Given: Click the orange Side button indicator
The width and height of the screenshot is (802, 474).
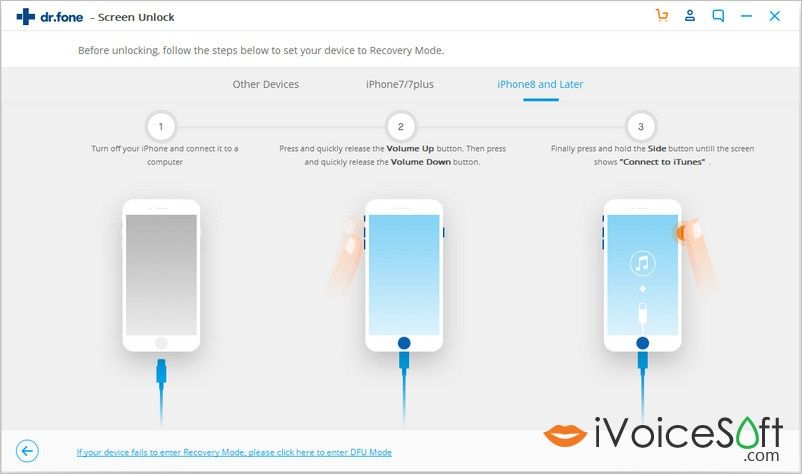Looking at the screenshot, I should pyautogui.click(x=682, y=233).
